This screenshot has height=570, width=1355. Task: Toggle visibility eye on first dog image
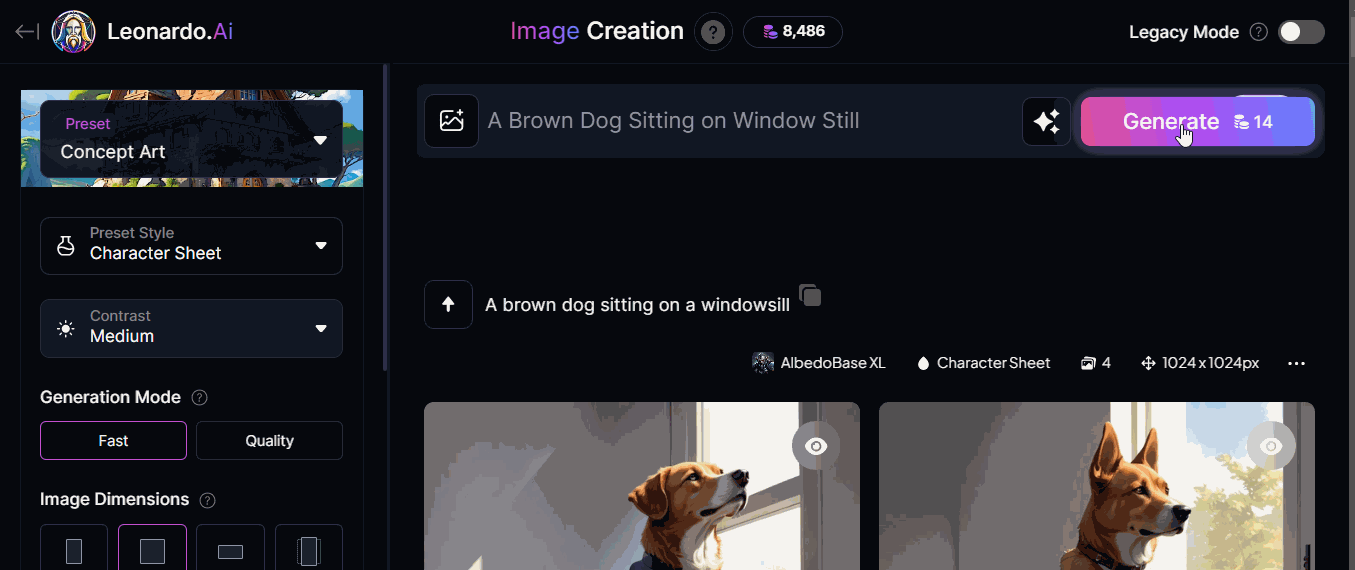pyautogui.click(x=816, y=446)
